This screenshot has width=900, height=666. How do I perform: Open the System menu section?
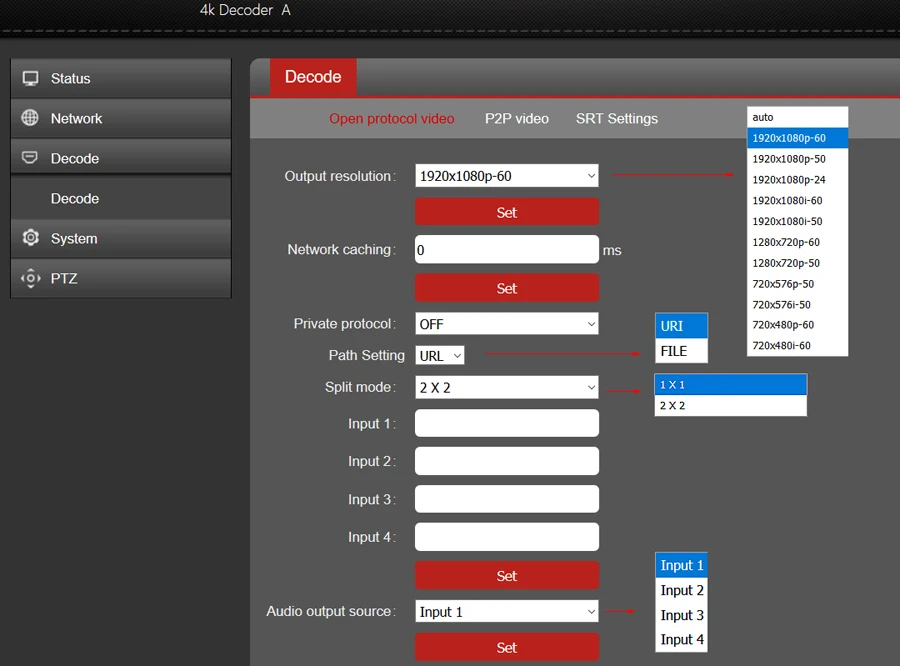121,238
